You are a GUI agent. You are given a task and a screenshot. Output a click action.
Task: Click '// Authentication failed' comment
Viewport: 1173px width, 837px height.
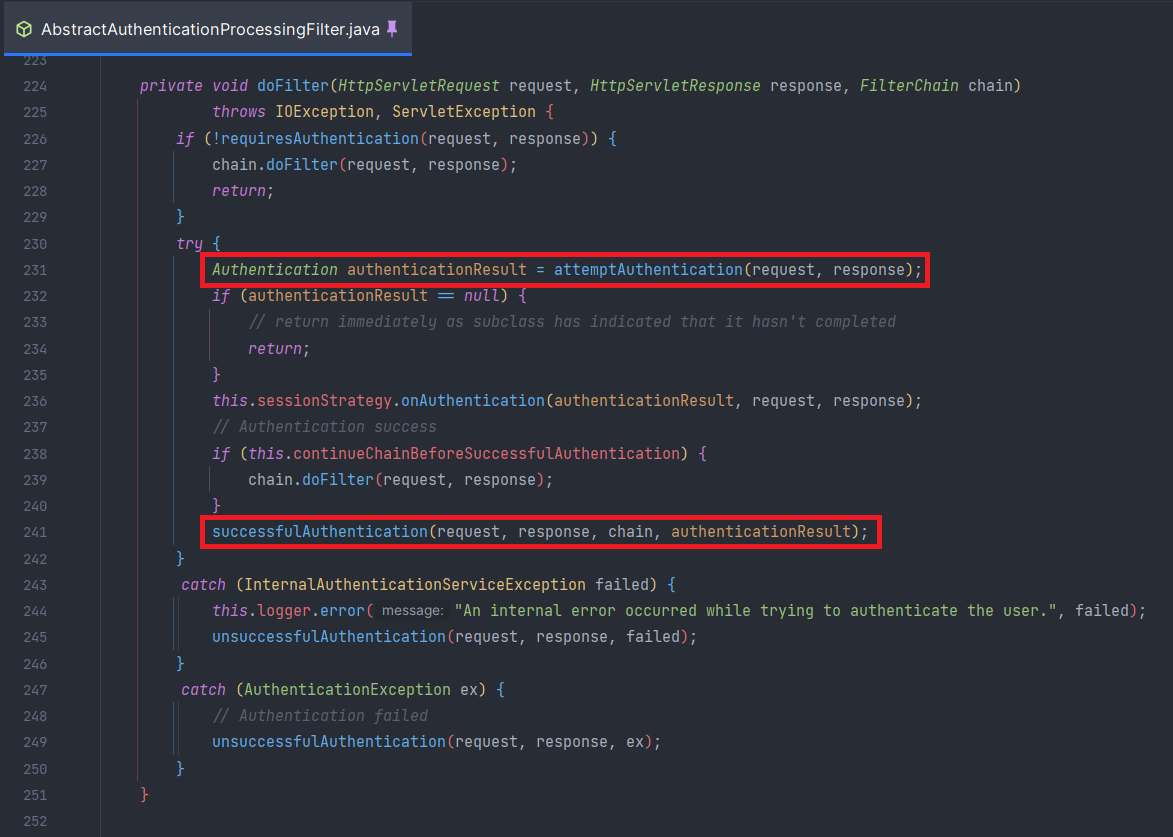click(x=319, y=716)
